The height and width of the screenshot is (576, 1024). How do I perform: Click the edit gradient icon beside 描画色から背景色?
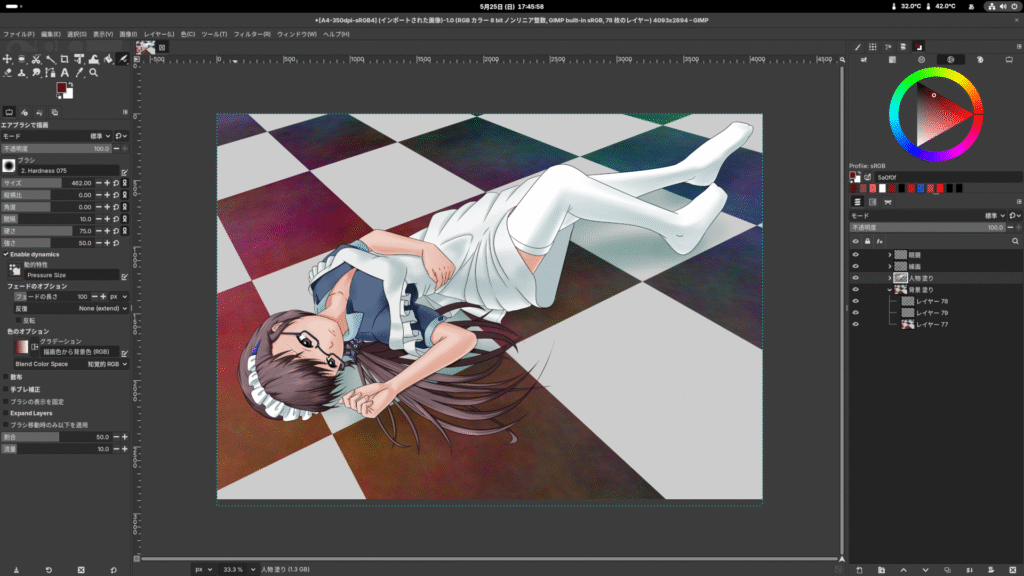[124, 353]
